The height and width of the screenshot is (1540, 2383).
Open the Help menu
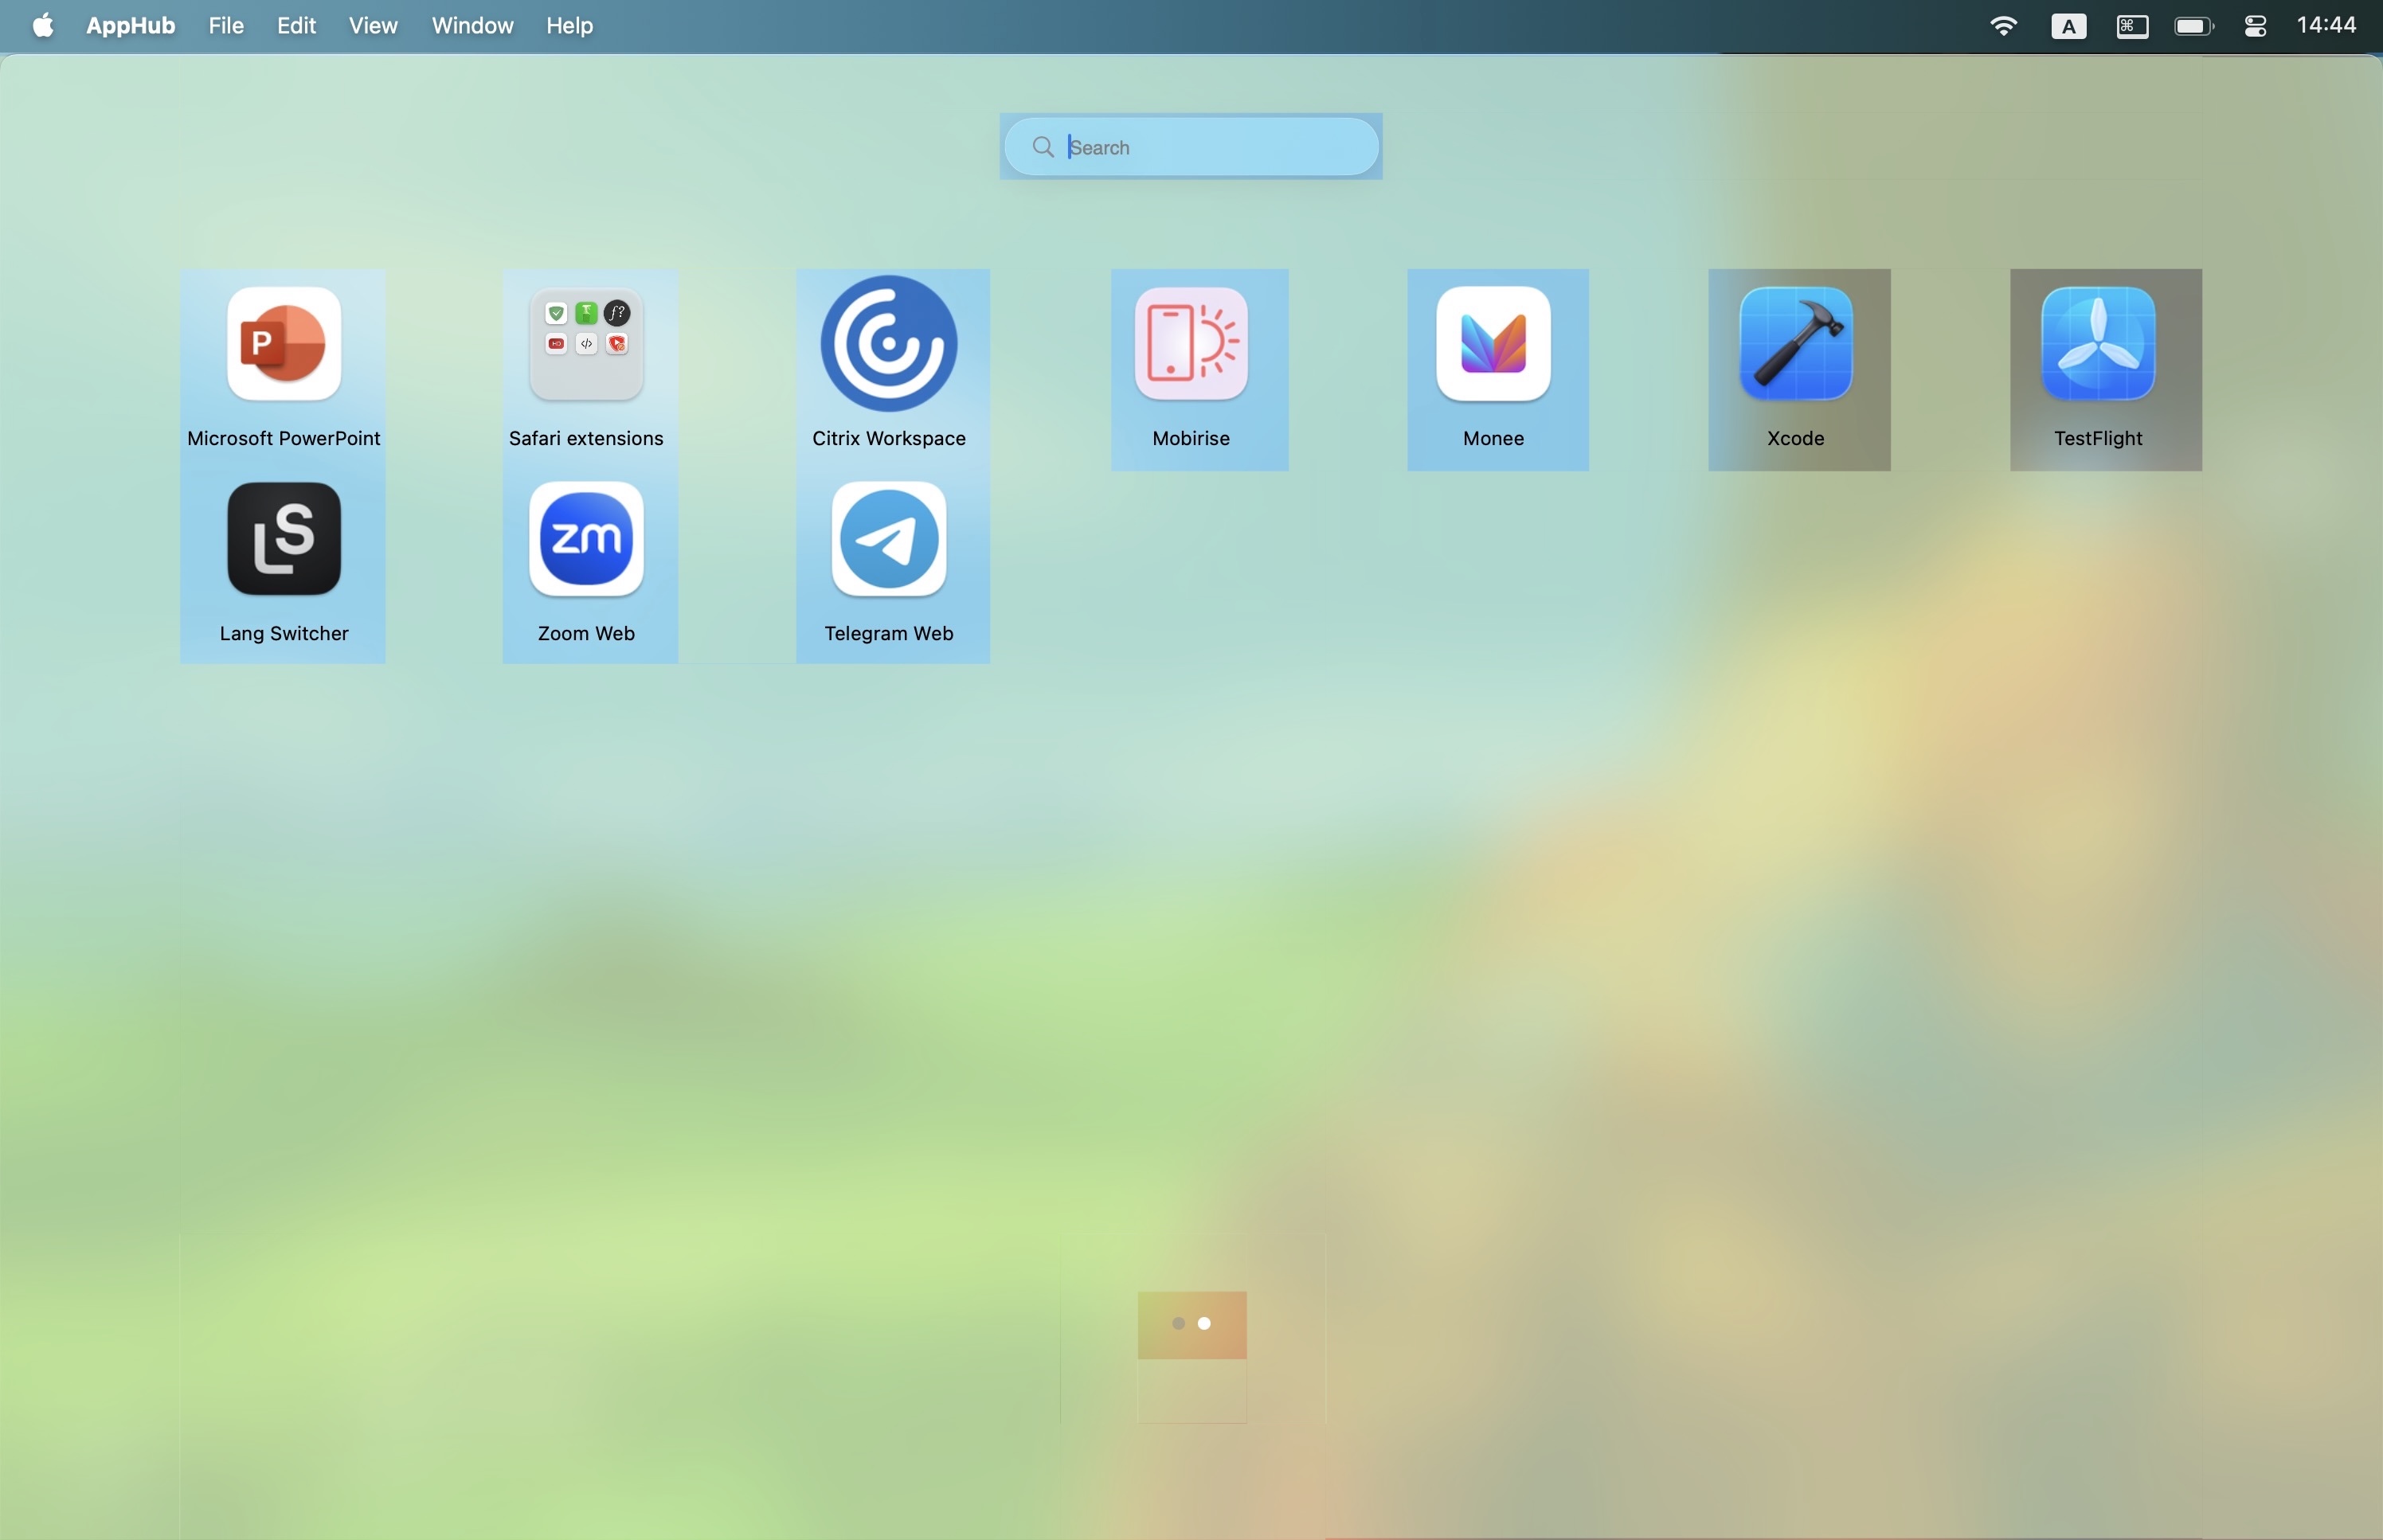coord(569,26)
